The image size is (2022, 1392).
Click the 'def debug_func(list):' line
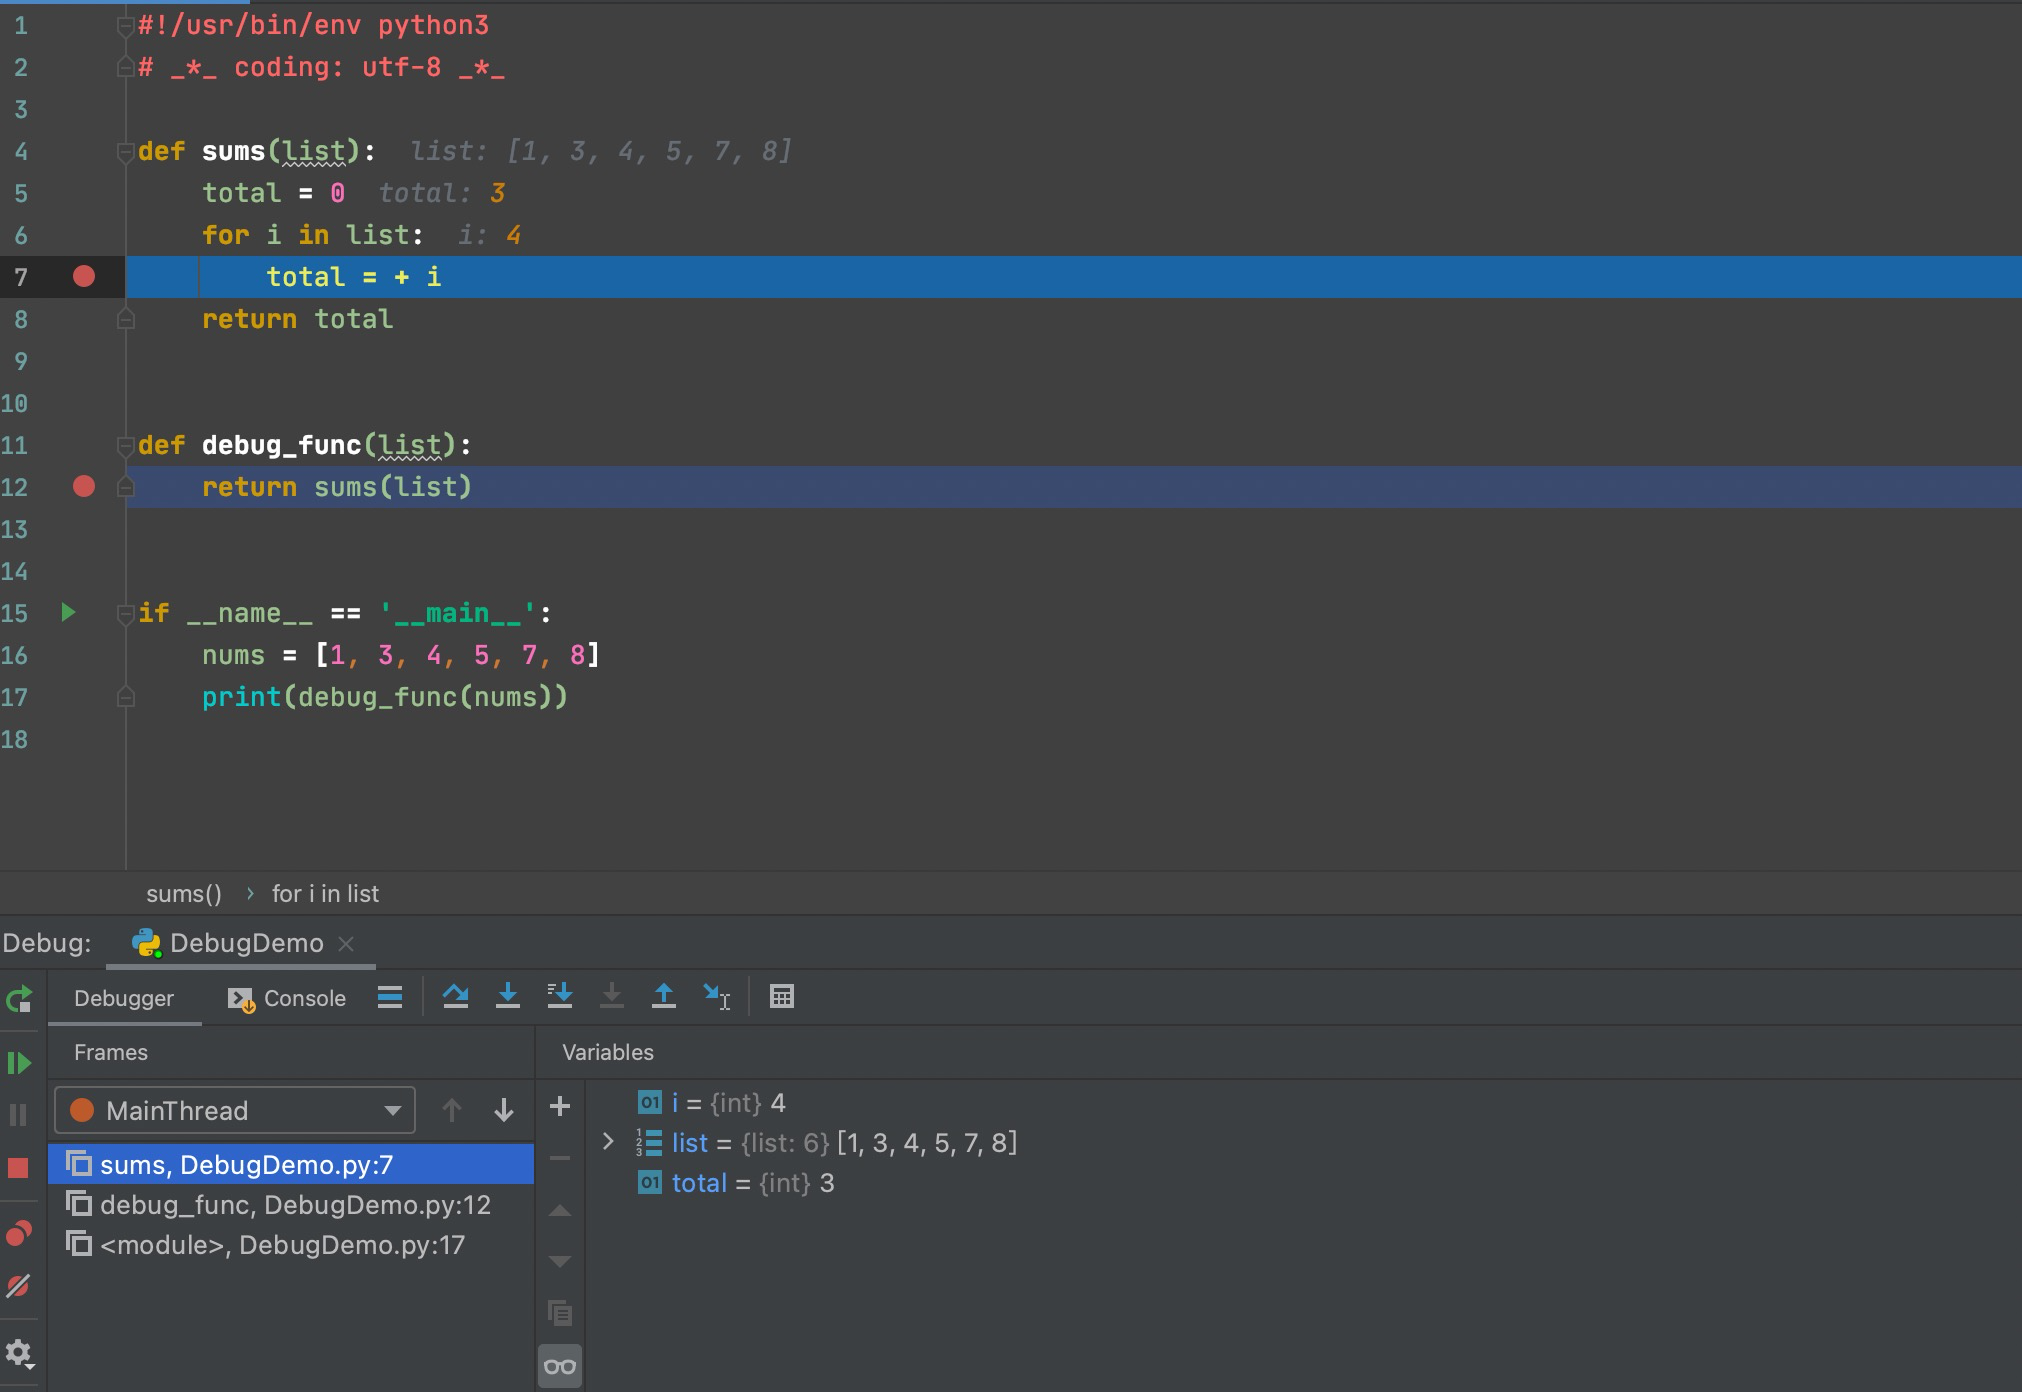pos(304,445)
